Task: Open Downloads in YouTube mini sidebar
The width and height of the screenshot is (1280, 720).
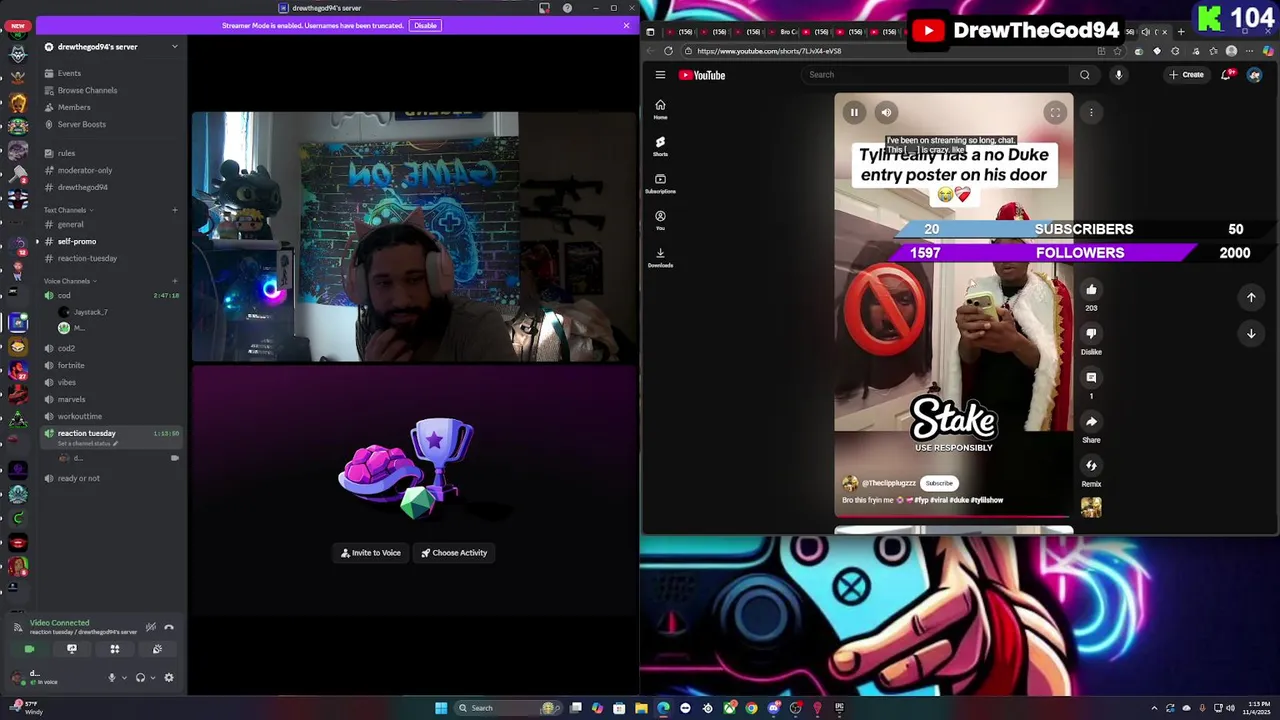Action: click(660, 257)
